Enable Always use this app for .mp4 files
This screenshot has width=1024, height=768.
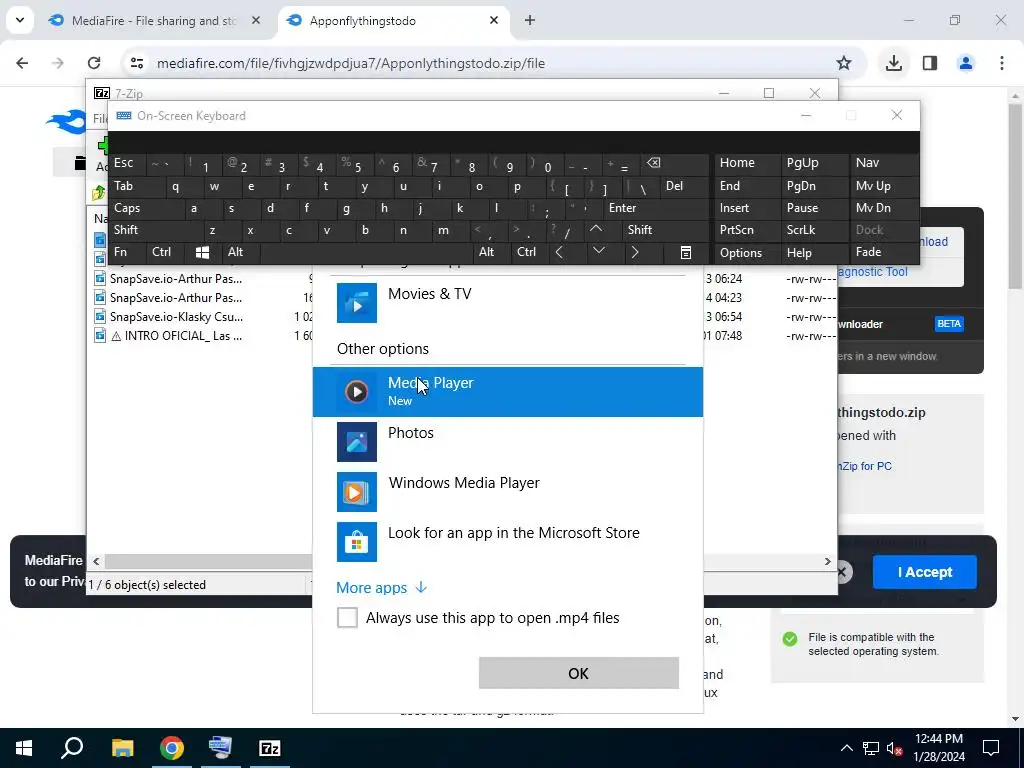[347, 617]
